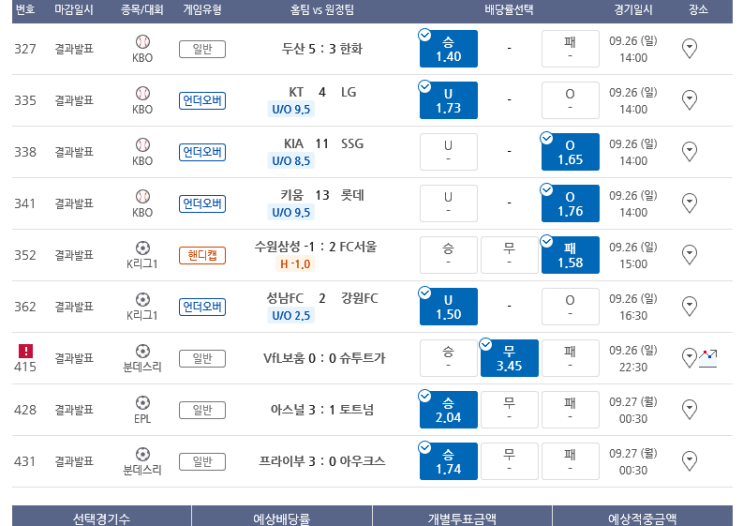This screenshot has width=743, height=526.
Task: Click KBO baseball icon in row 338
Action: click(x=143, y=145)
